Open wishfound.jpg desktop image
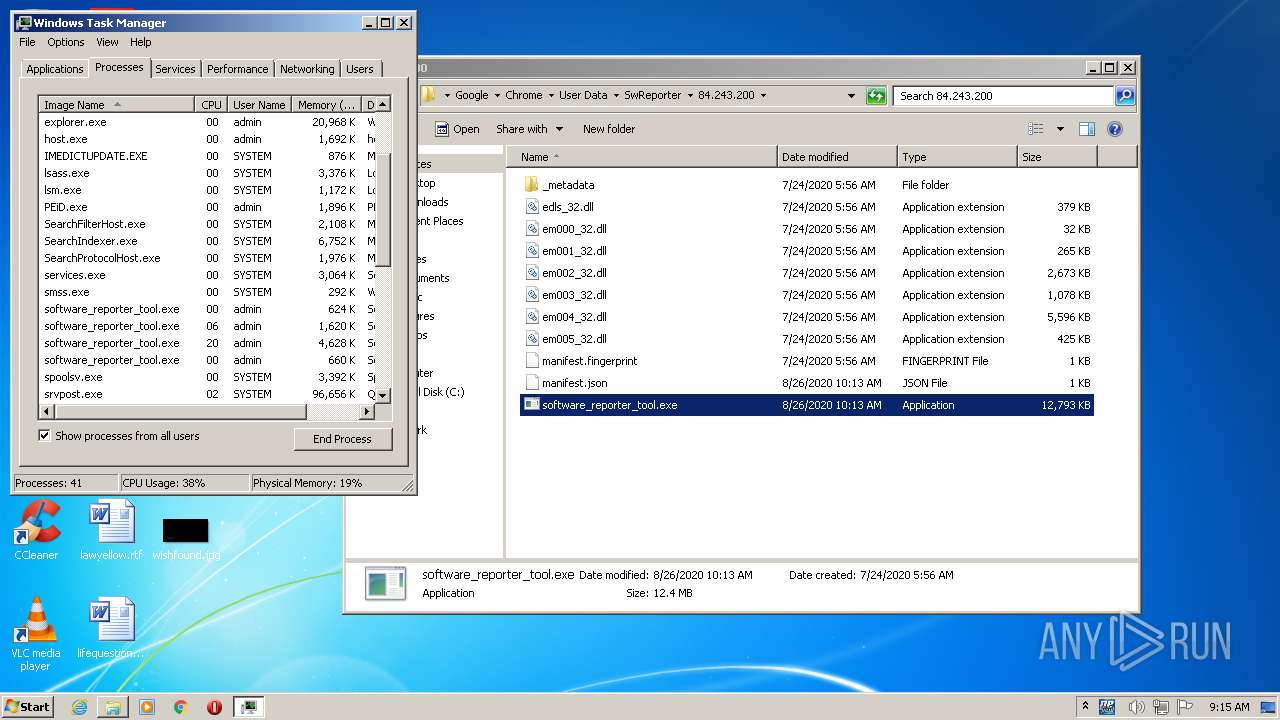Viewport: 1280px width, 720px height. pos(186,540)
